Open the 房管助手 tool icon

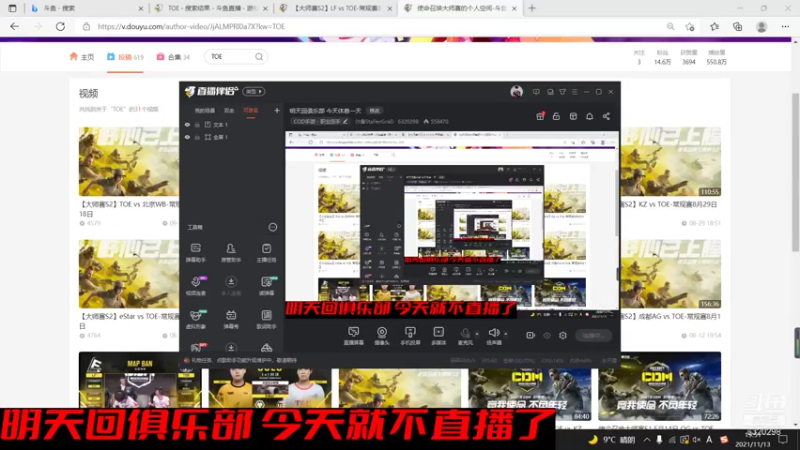pos(231,253)
